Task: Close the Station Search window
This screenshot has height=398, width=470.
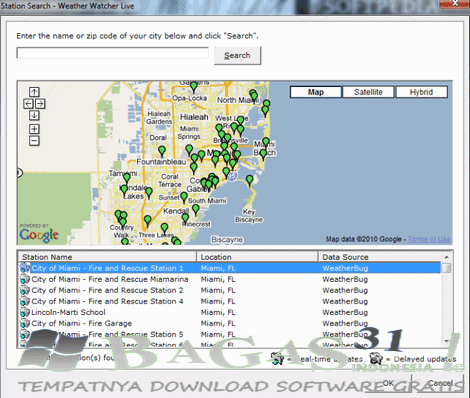Action: click(x=455, y=3)
